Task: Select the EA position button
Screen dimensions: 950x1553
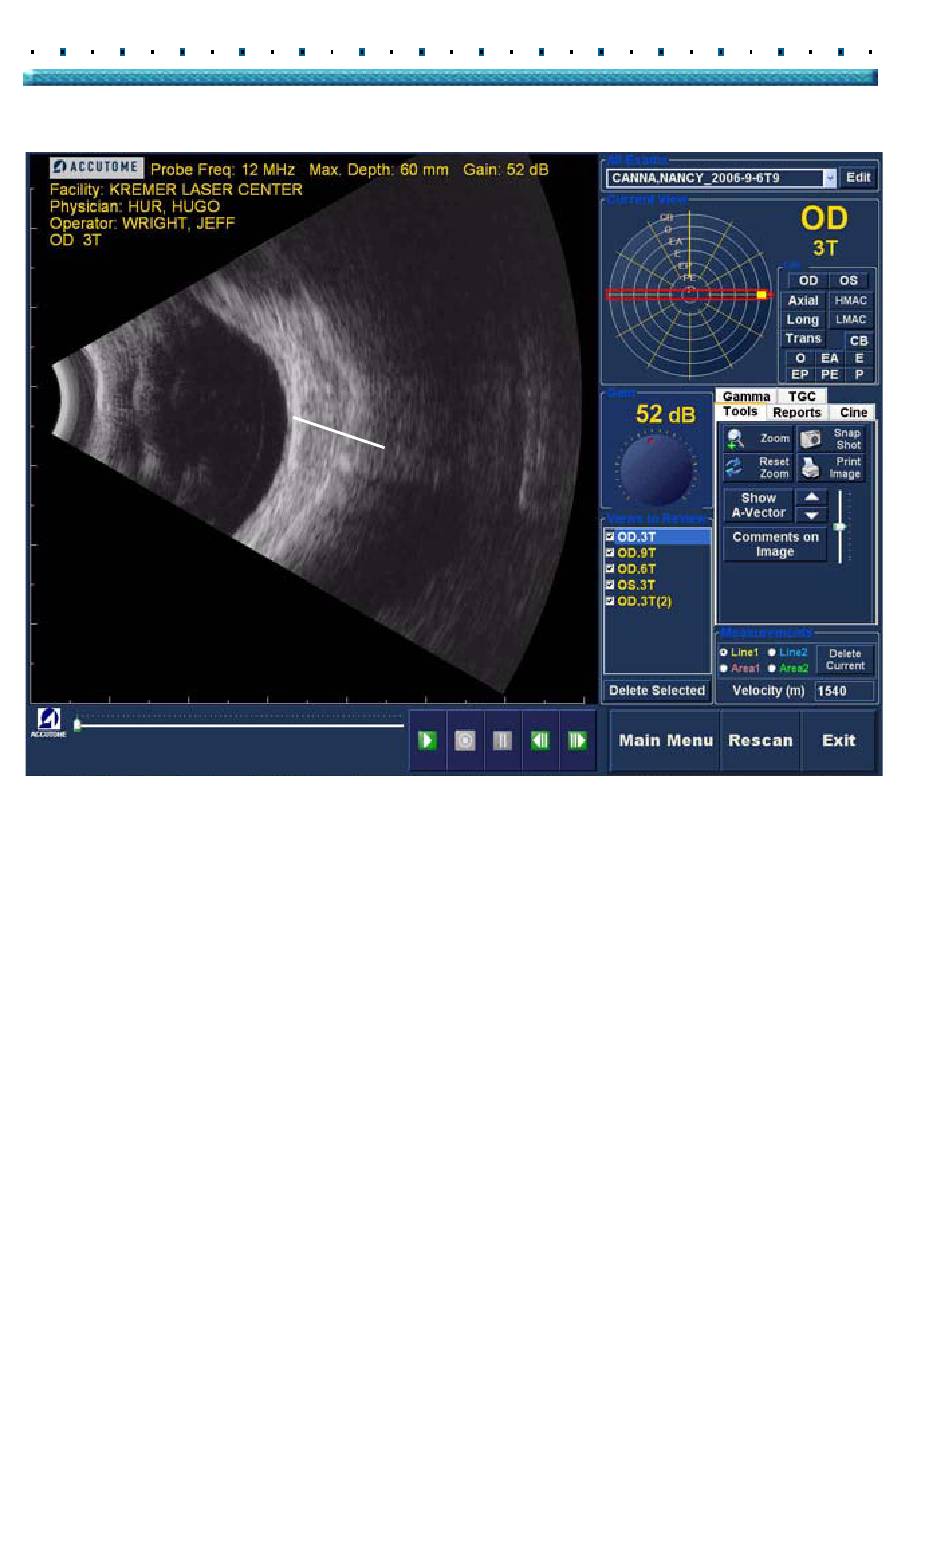Action: tap(830, 358)
